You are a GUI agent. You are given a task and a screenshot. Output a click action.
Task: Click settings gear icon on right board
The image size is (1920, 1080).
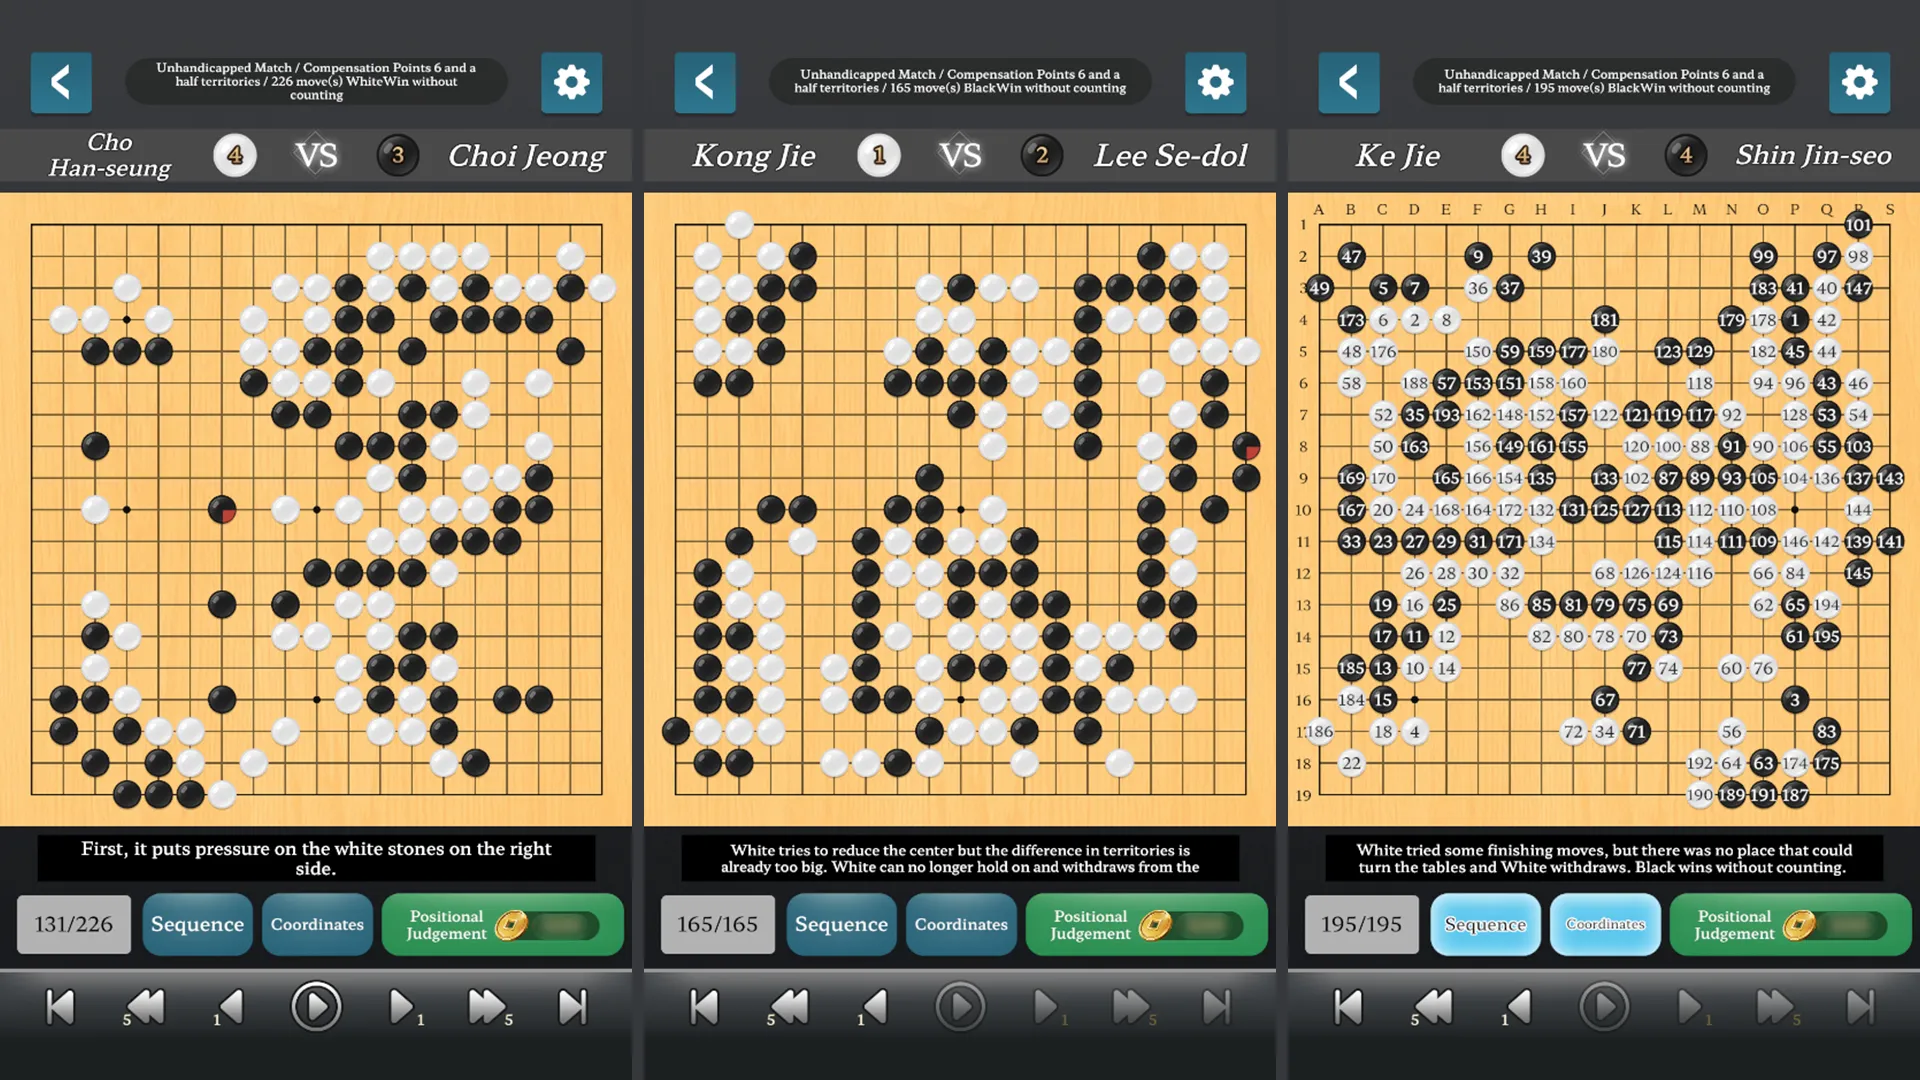coord(1859,82)
